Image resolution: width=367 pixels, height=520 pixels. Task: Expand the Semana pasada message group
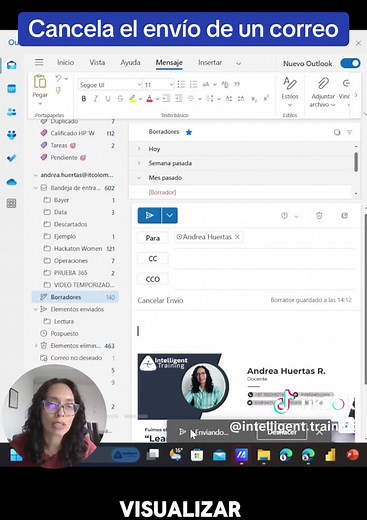(139, 163)
